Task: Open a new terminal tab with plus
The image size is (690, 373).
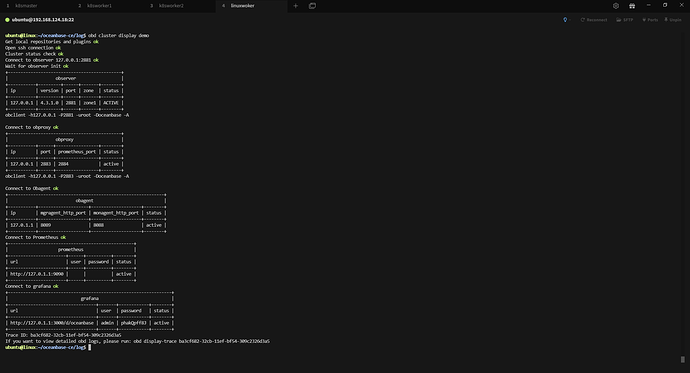Action: pos(296,6)
